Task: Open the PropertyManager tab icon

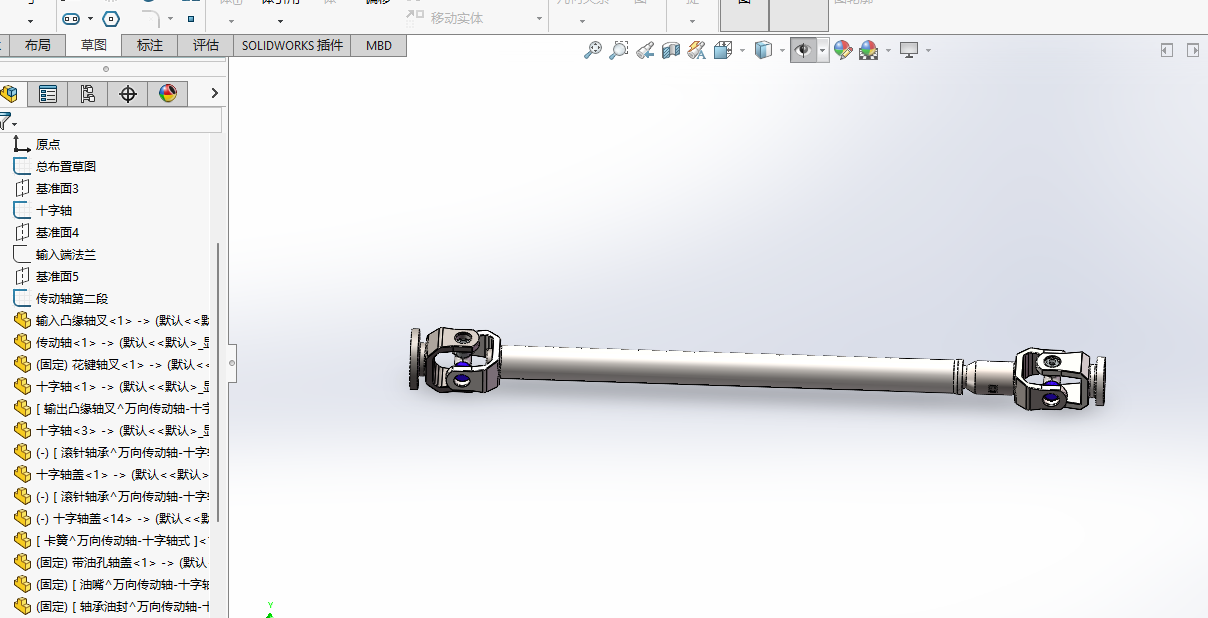Action: 47,94
